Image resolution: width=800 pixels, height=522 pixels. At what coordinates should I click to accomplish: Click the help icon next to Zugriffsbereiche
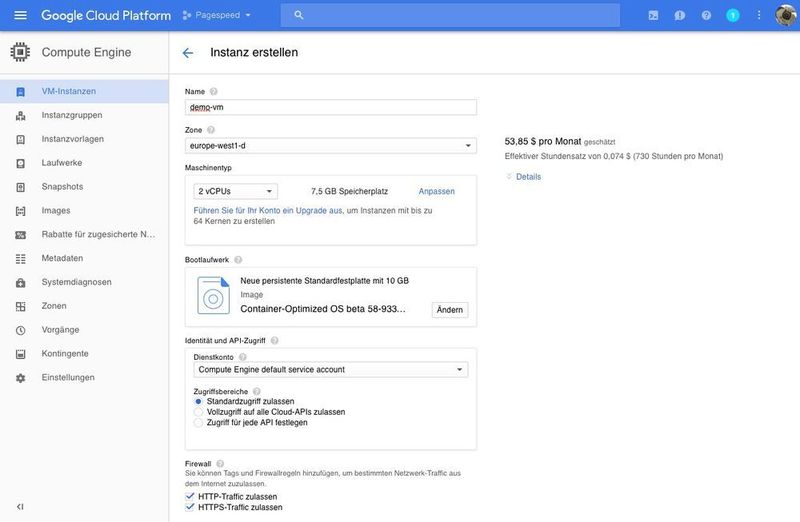click(257, 391)
